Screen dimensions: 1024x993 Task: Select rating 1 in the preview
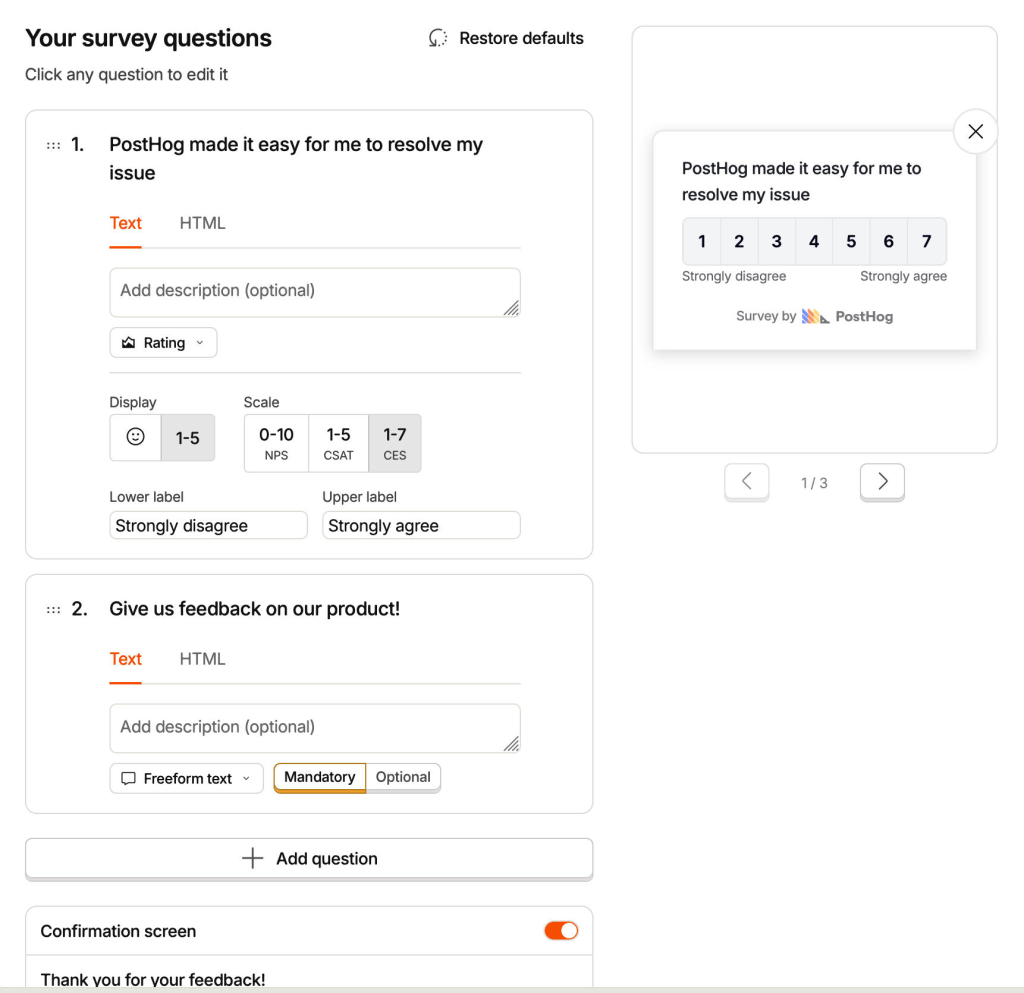click(x=702, y=242)
